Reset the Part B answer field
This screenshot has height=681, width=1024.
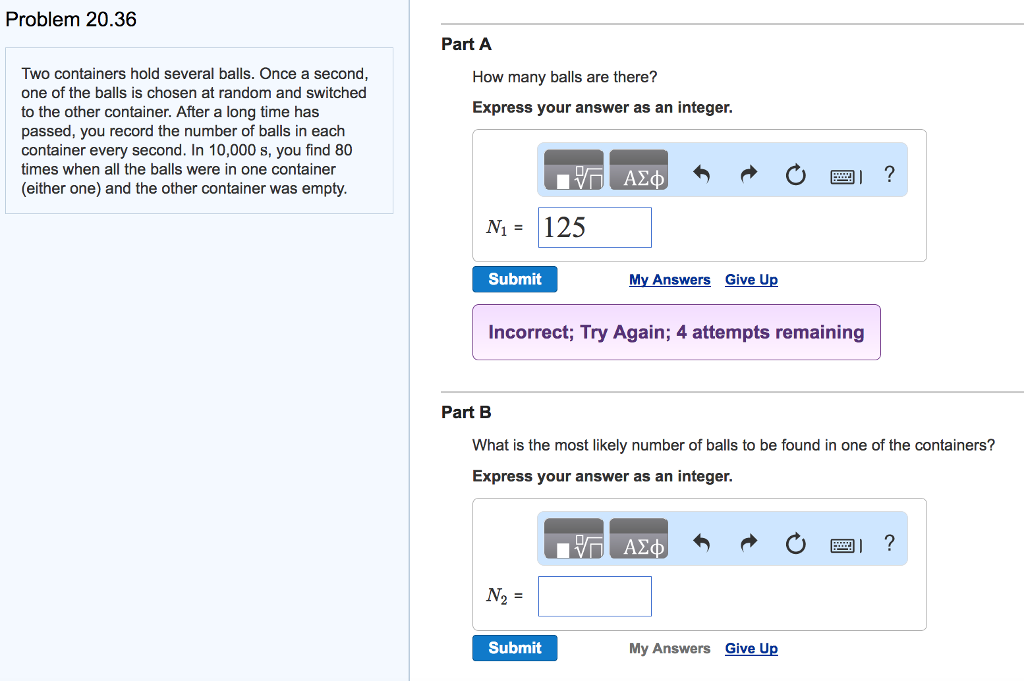(795, 545)
